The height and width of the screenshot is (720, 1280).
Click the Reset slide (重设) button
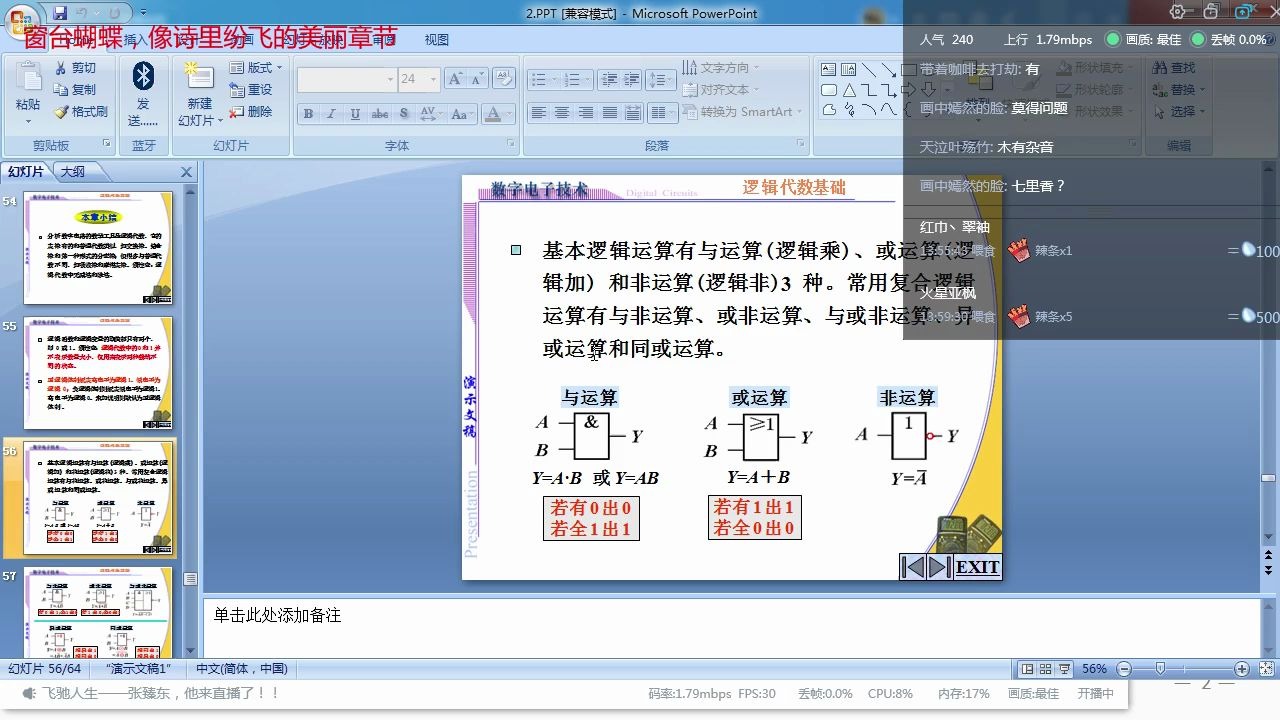pyautogui.click(x=250, y=90)
